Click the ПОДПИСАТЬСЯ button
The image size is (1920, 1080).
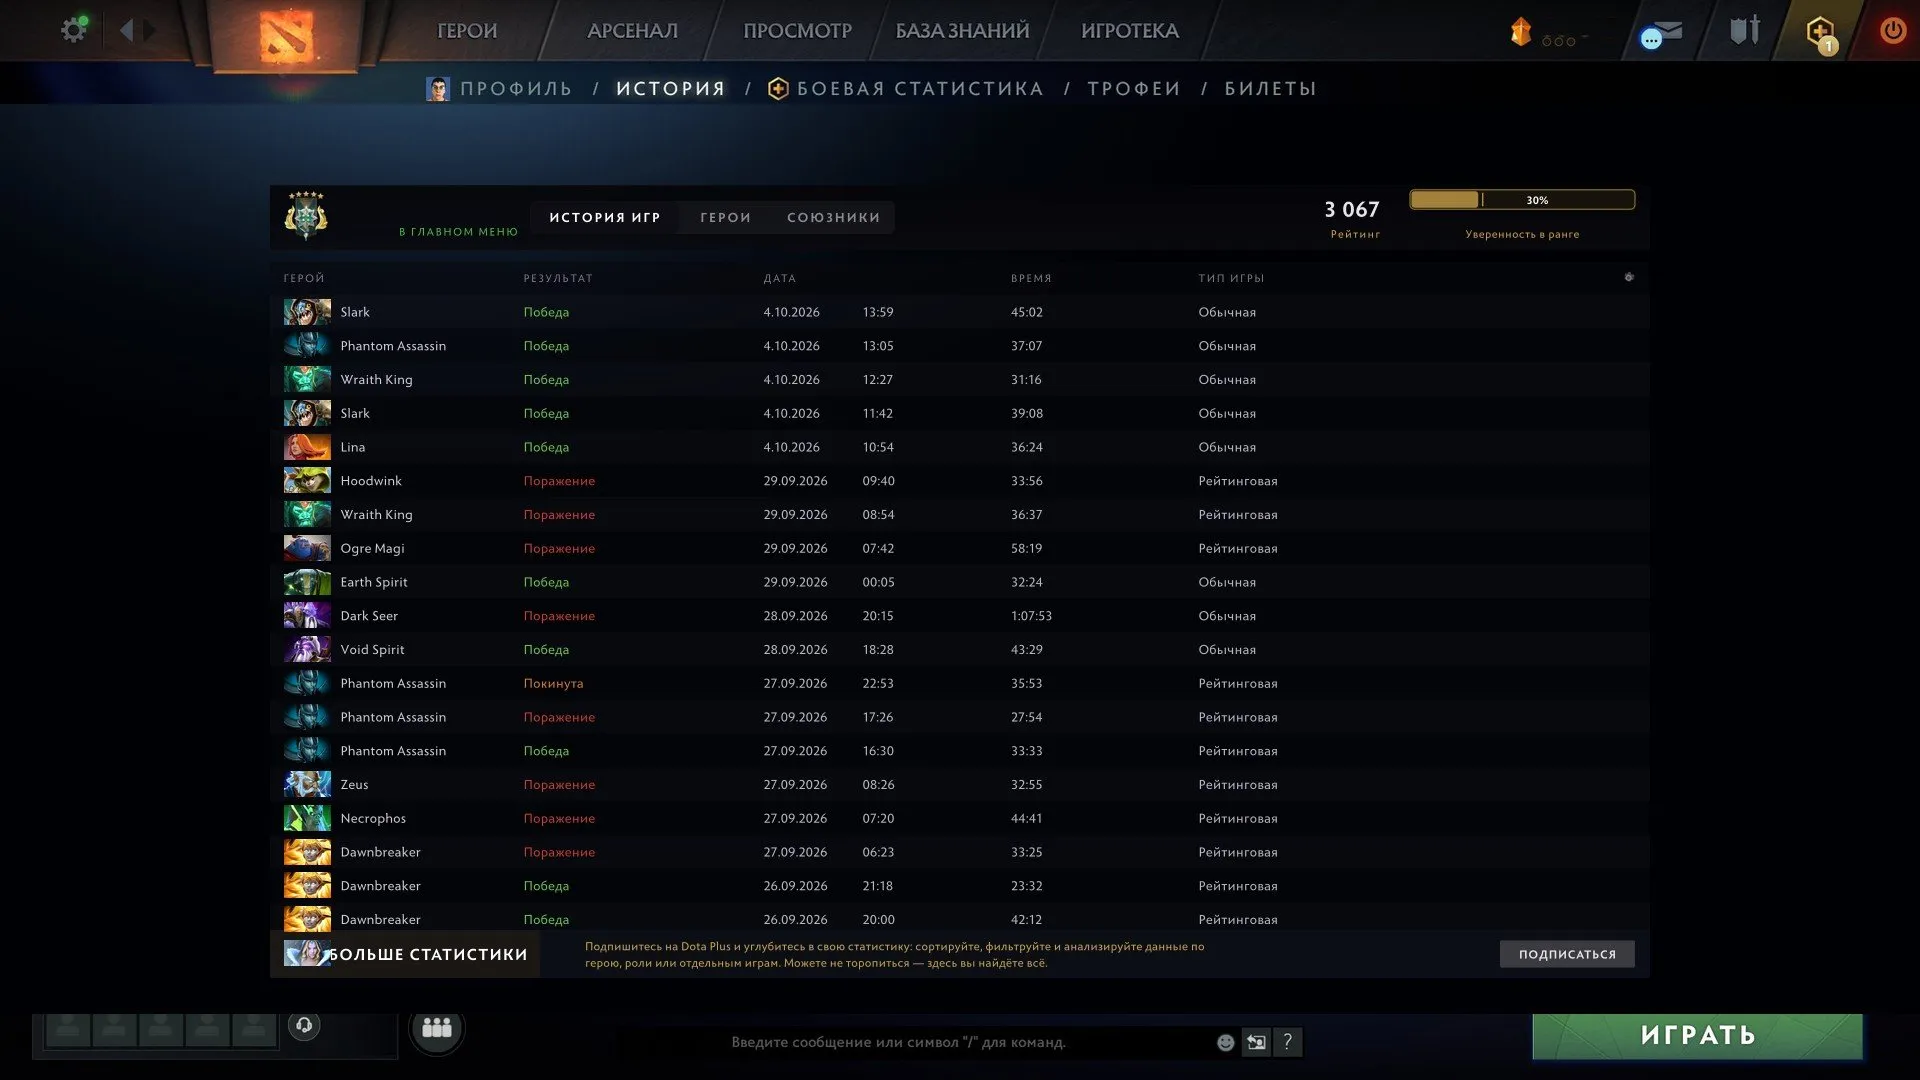tap(1567, 954)
